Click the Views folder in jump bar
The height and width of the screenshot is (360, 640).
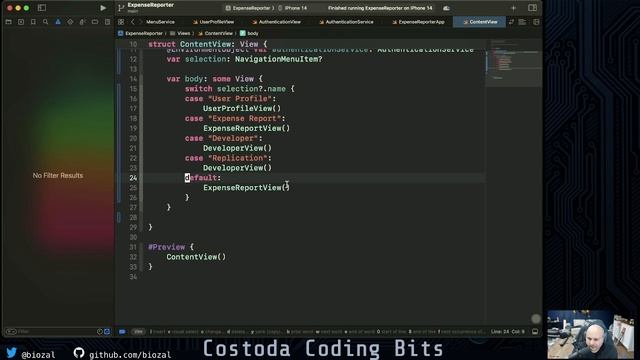pos(180,33)
